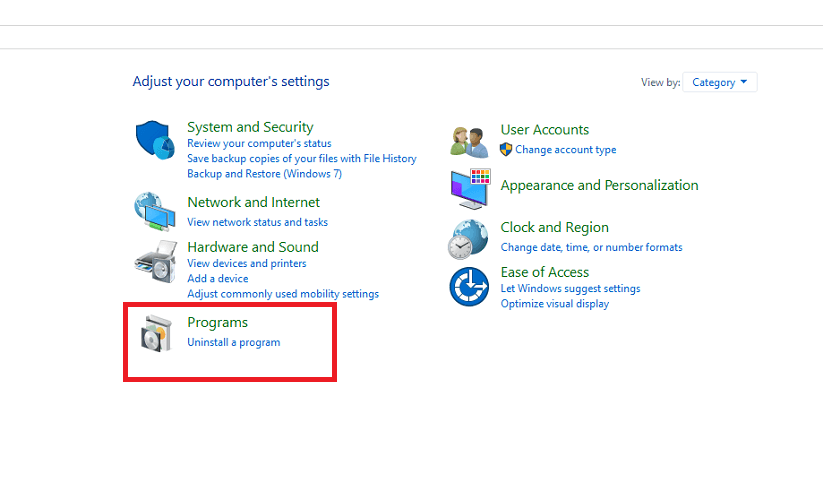Open the Clock and Region globe-clock icon
The height and width of the screenshot is (500, 823).
pyautogui.click(x=468, y=239)
